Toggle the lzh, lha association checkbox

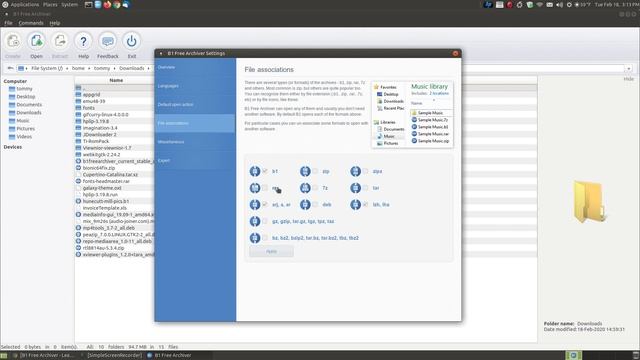click(x=366, y=204)
